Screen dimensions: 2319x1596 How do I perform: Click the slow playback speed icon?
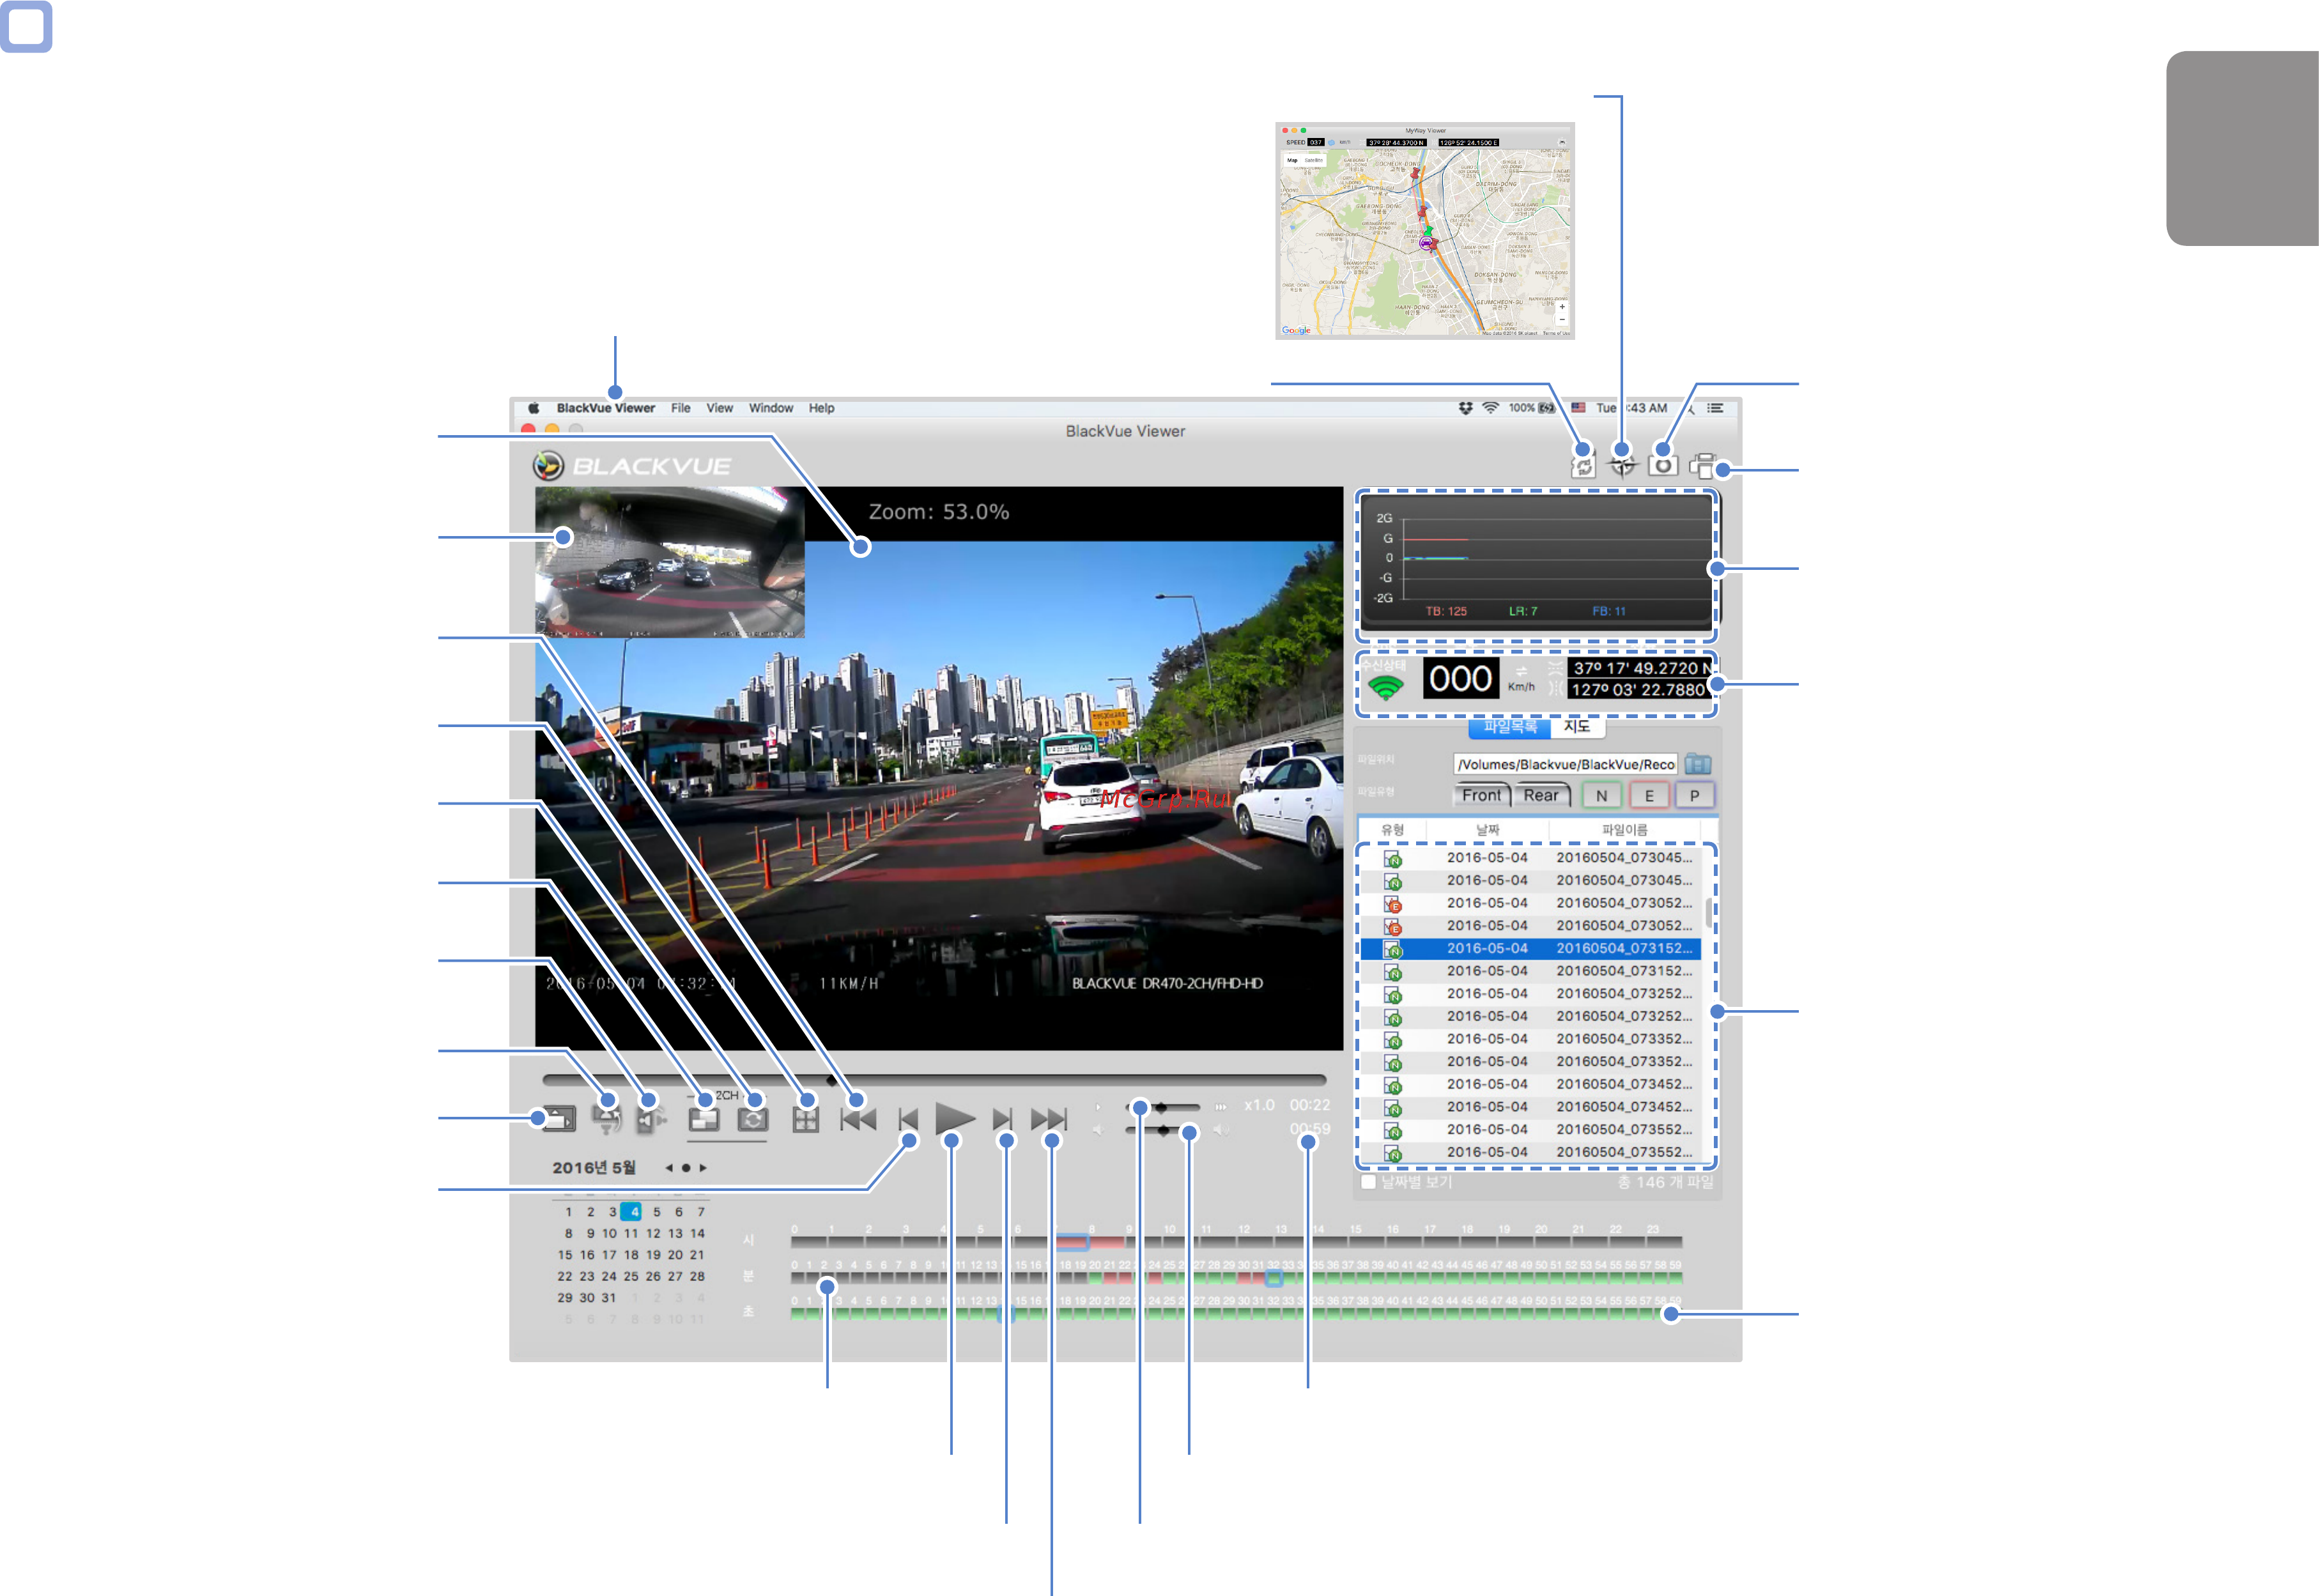point(1098,1106)
